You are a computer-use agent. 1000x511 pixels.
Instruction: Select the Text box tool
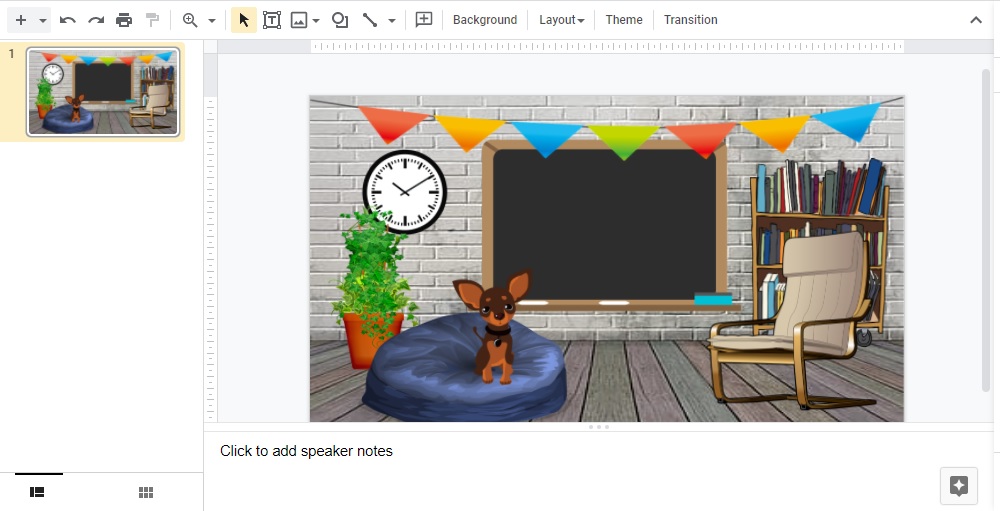[272, 20]
